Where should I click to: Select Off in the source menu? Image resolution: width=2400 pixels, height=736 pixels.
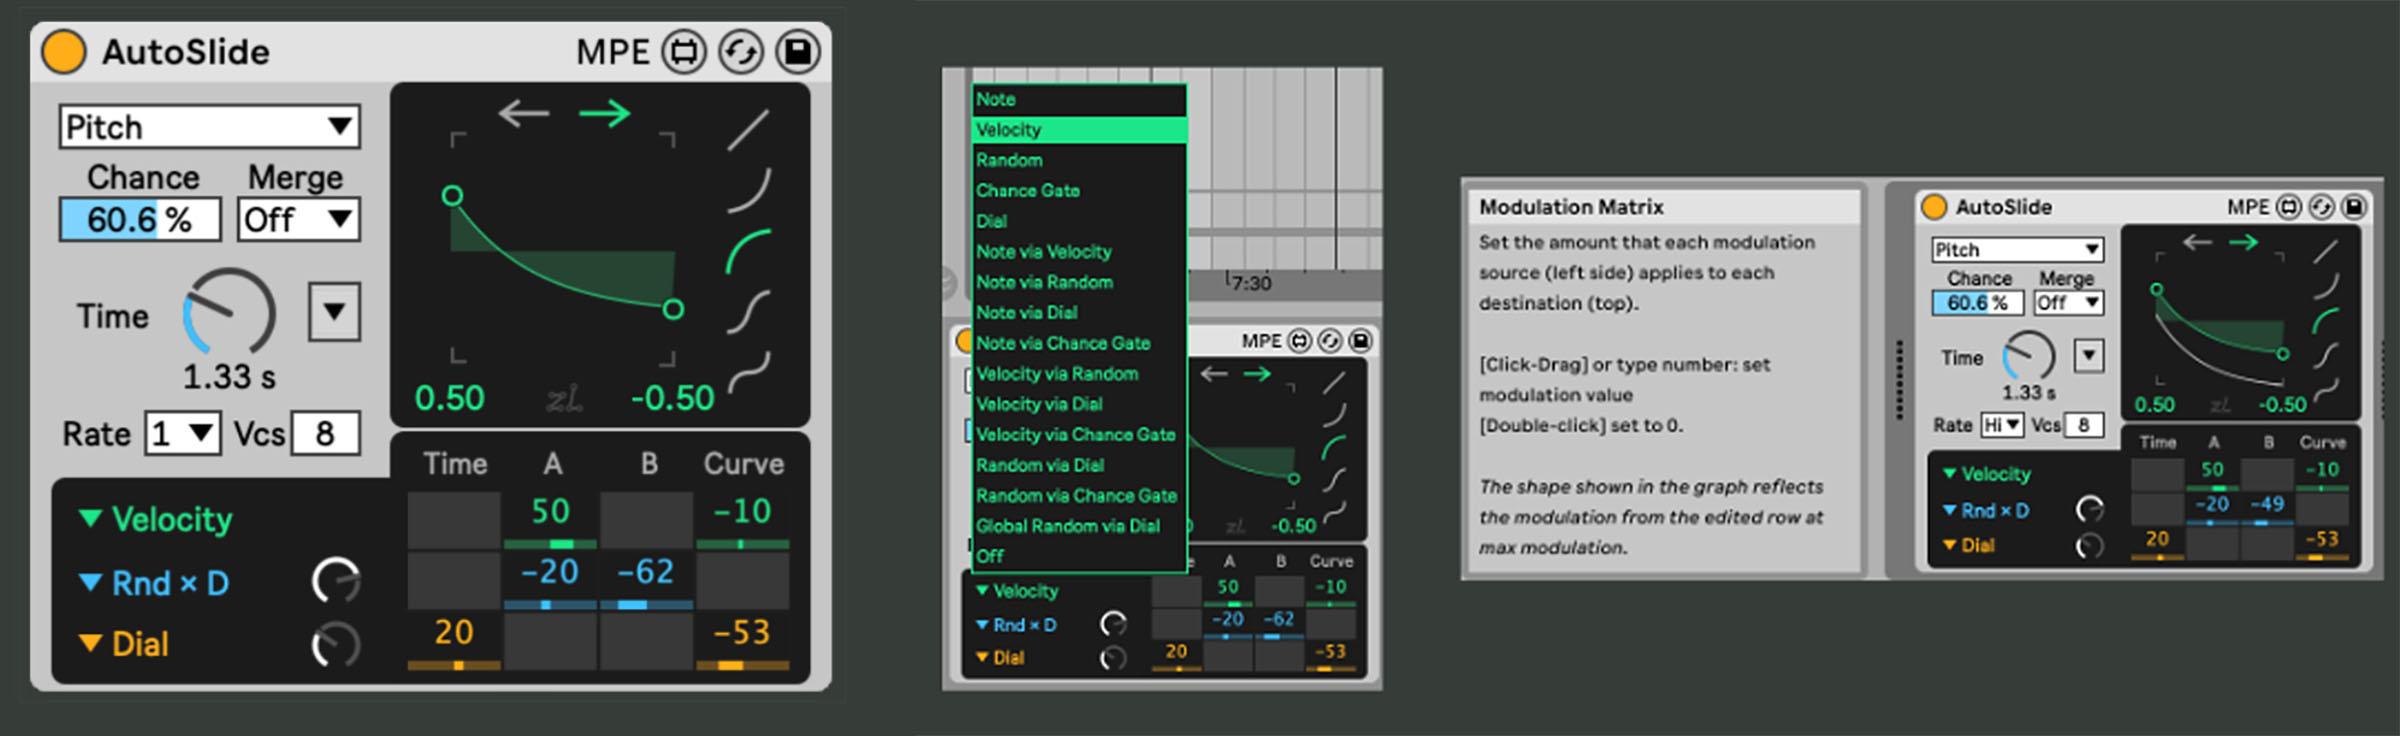1080,556
